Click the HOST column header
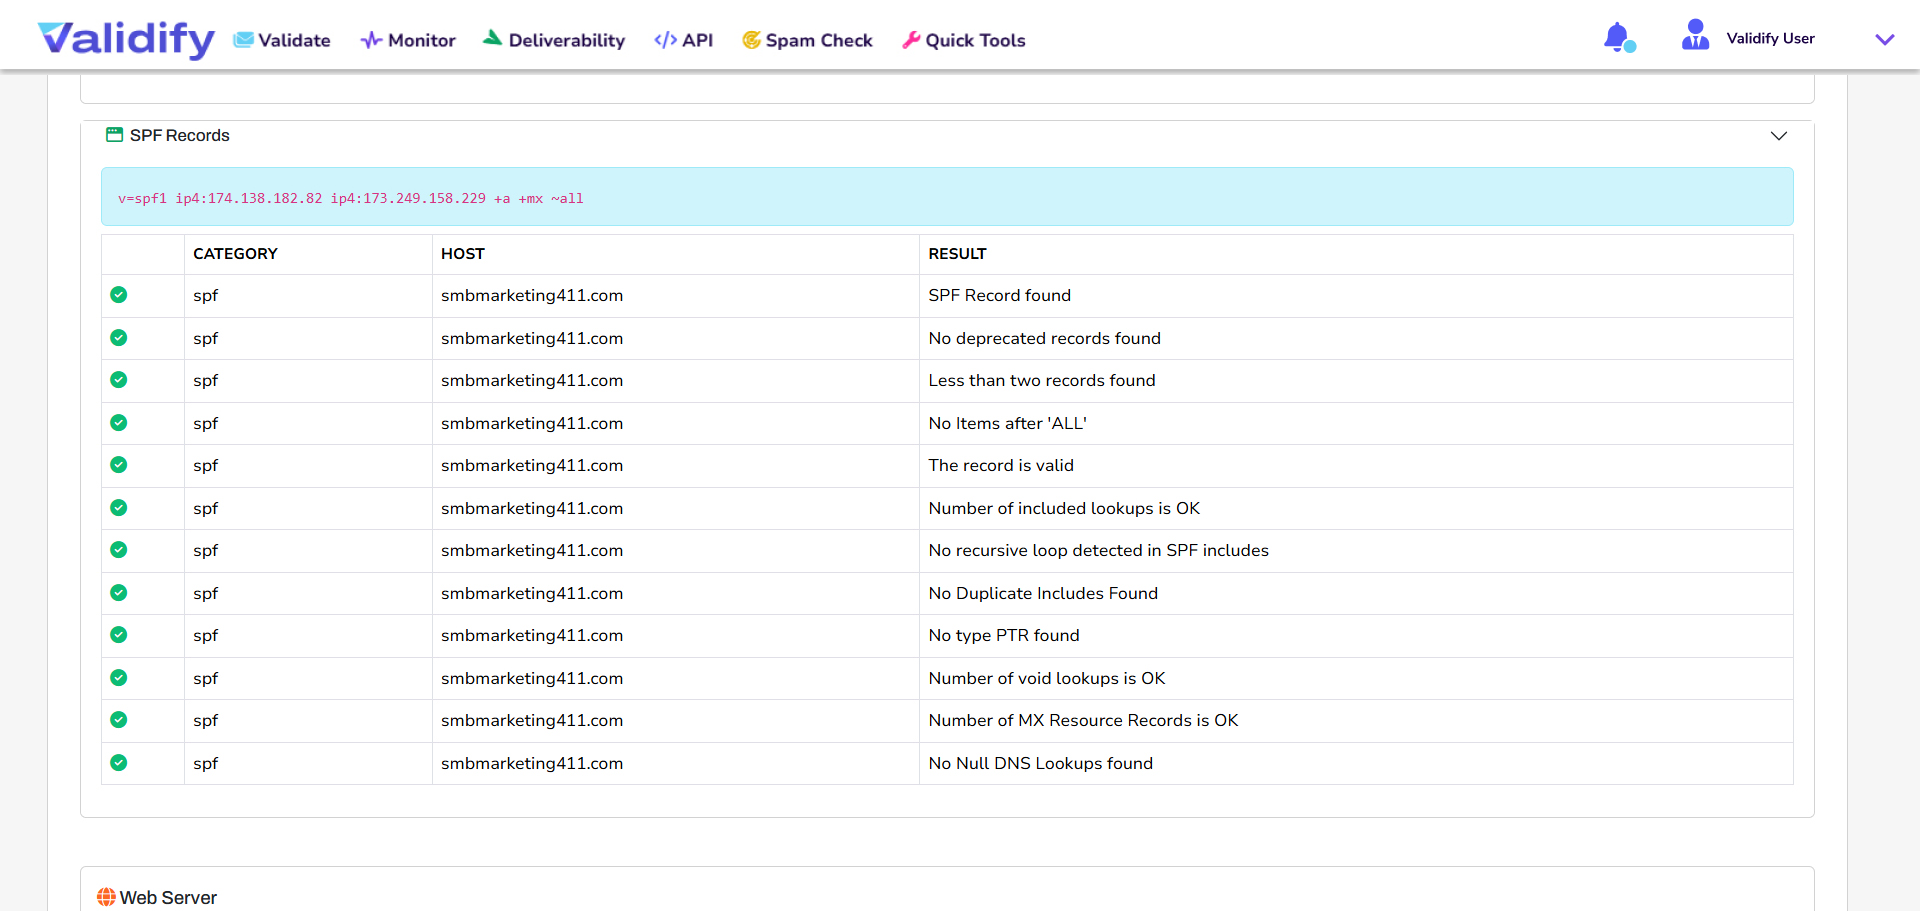Screen dimensions: 1920x911 point(463,254)
